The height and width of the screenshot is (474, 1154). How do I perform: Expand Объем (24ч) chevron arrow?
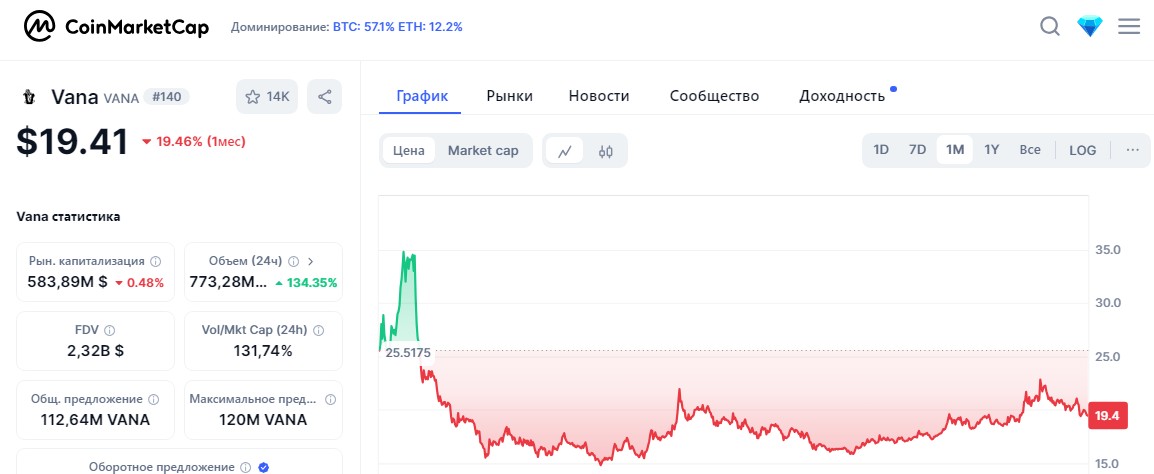[310, 260]
